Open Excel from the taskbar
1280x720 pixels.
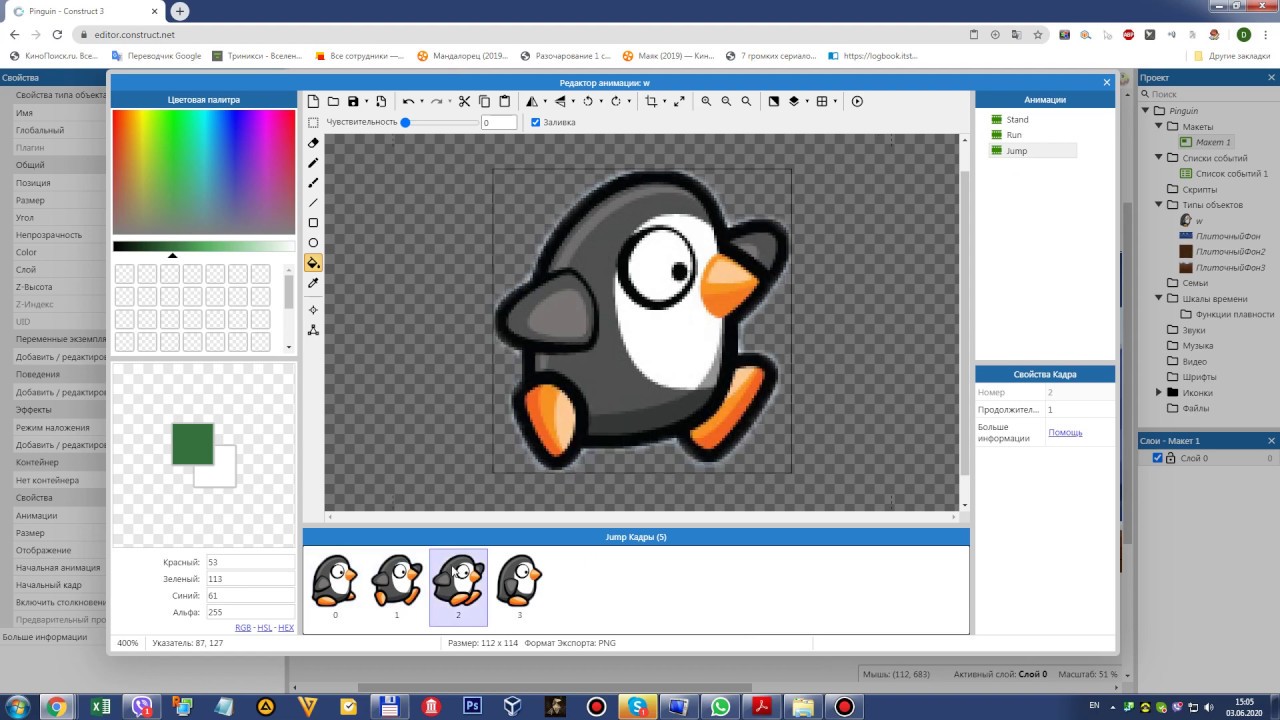101,706
